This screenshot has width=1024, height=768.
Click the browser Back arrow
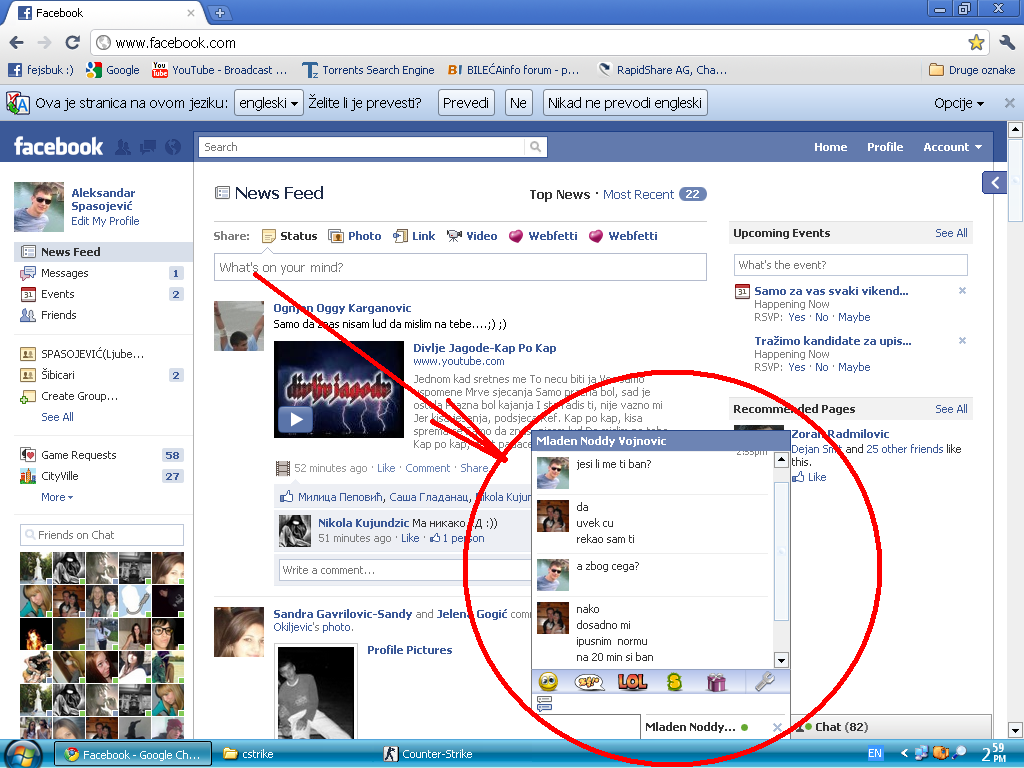coord(16,43)
